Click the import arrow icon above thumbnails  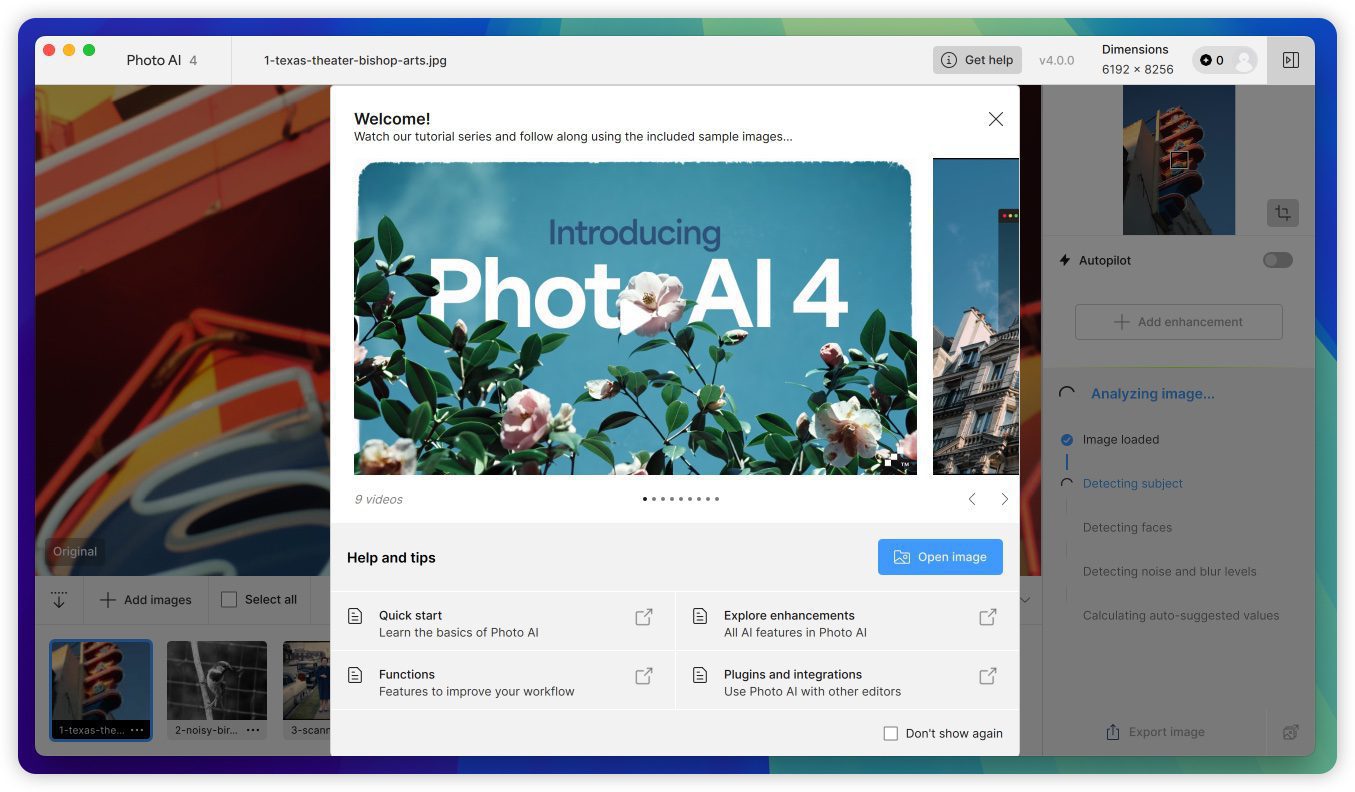click(59, 599)
